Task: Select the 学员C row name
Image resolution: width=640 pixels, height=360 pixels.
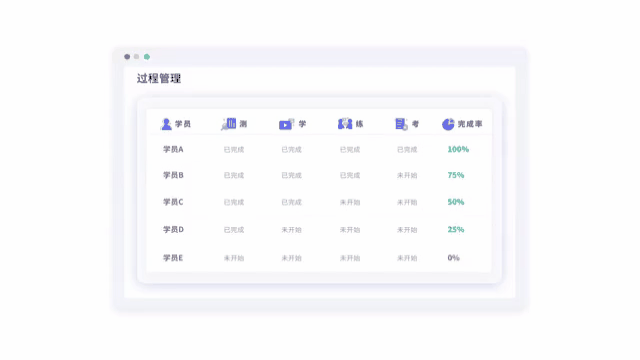Action: tap(173, 202)
